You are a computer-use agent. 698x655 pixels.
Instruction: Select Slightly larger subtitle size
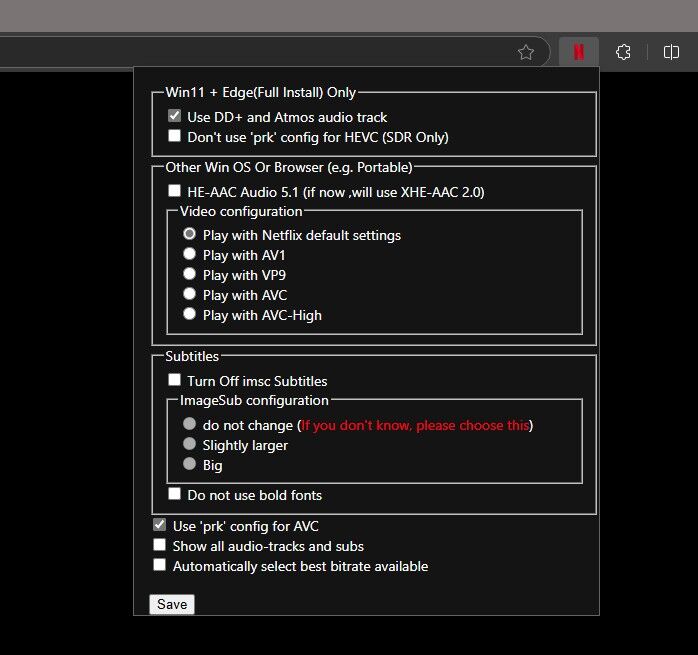coord(190,444)
